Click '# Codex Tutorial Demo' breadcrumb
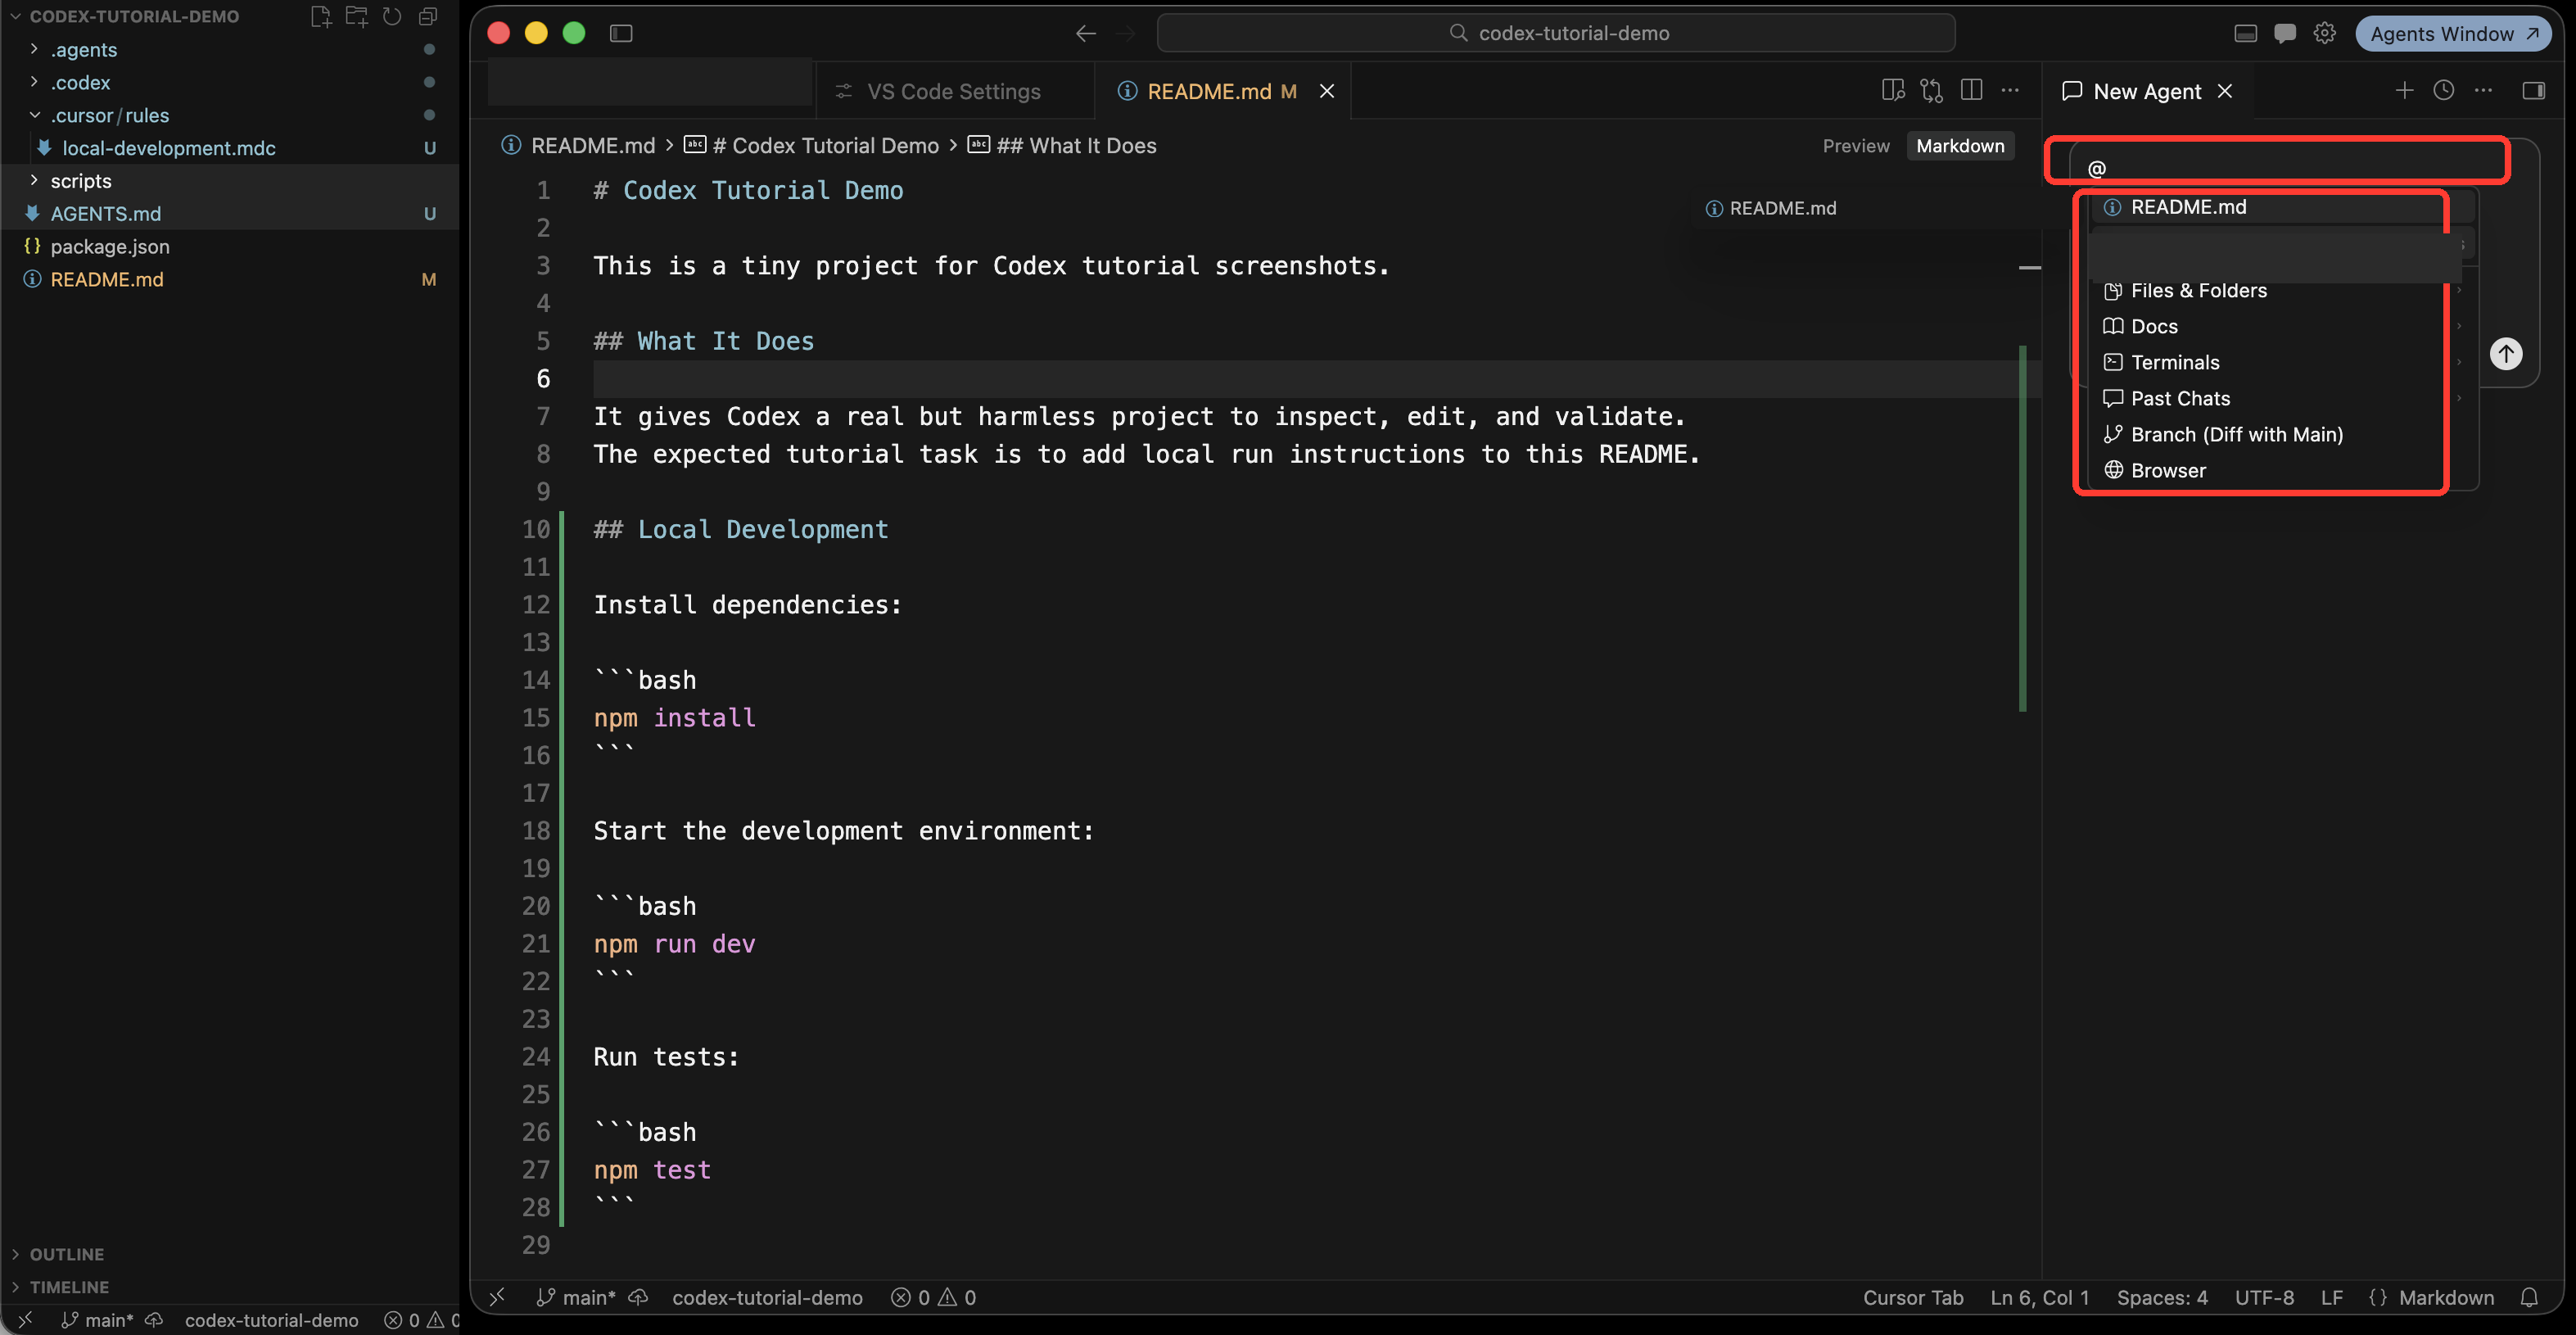This screenshot has height=1335, width=2576. click(825, 146)
